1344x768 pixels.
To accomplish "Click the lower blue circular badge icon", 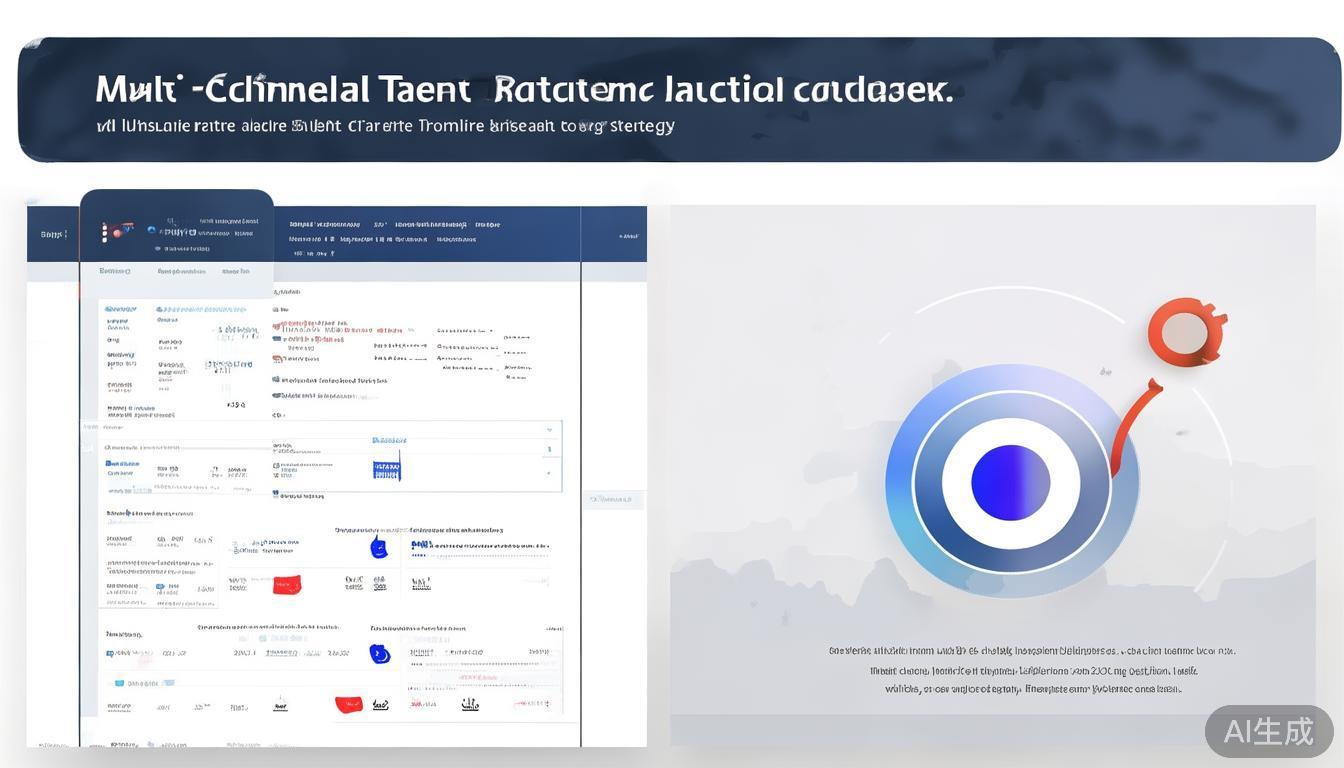I will click(x=379, y=654).
